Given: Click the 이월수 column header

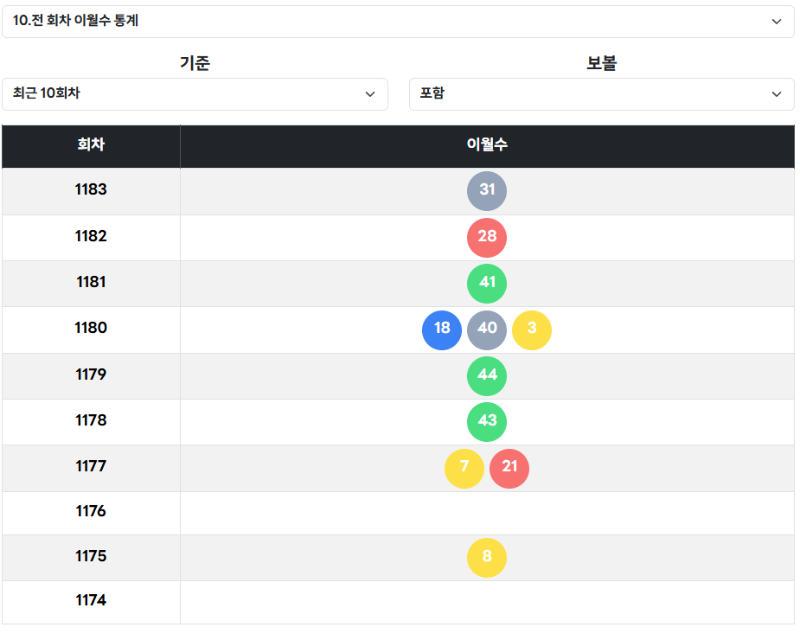Looking at the screenshot, I should [x=487, y=144].
